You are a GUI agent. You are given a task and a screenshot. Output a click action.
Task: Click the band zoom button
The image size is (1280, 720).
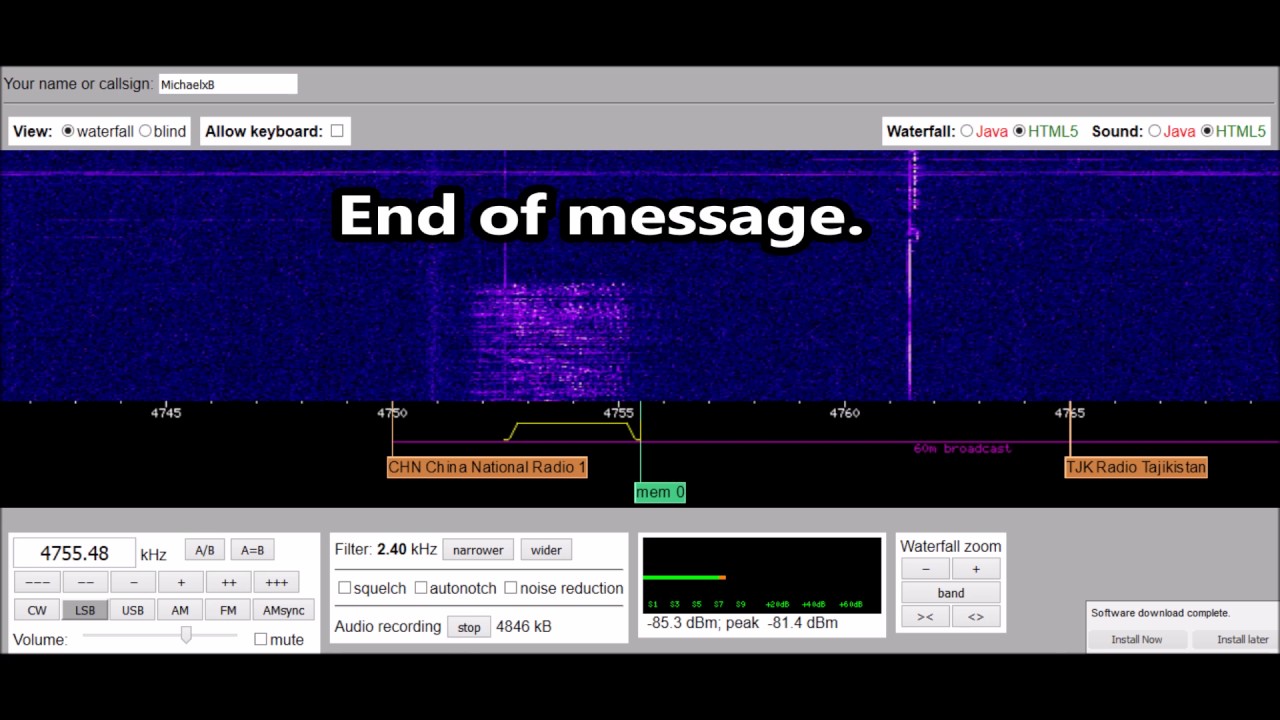coord(951,593)
